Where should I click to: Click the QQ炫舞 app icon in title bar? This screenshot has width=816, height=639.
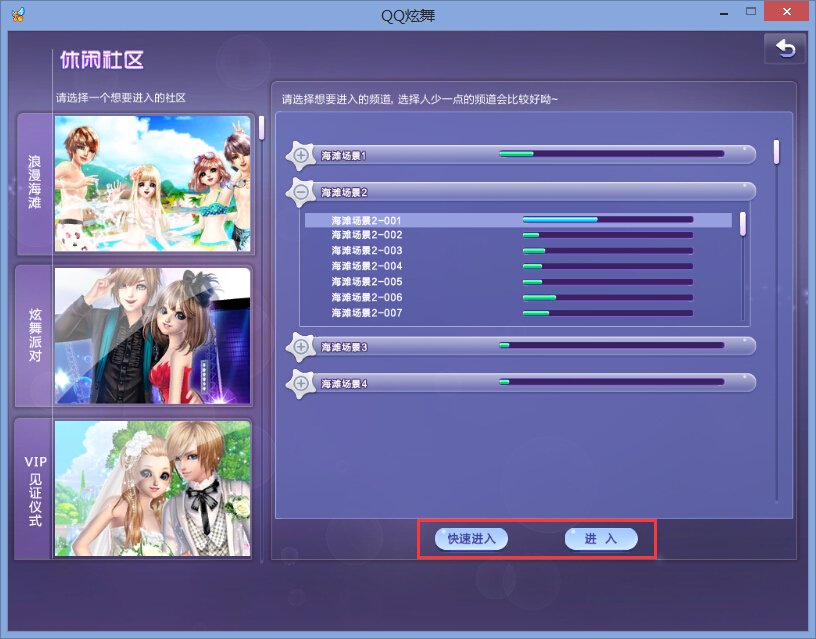(18, 14)
